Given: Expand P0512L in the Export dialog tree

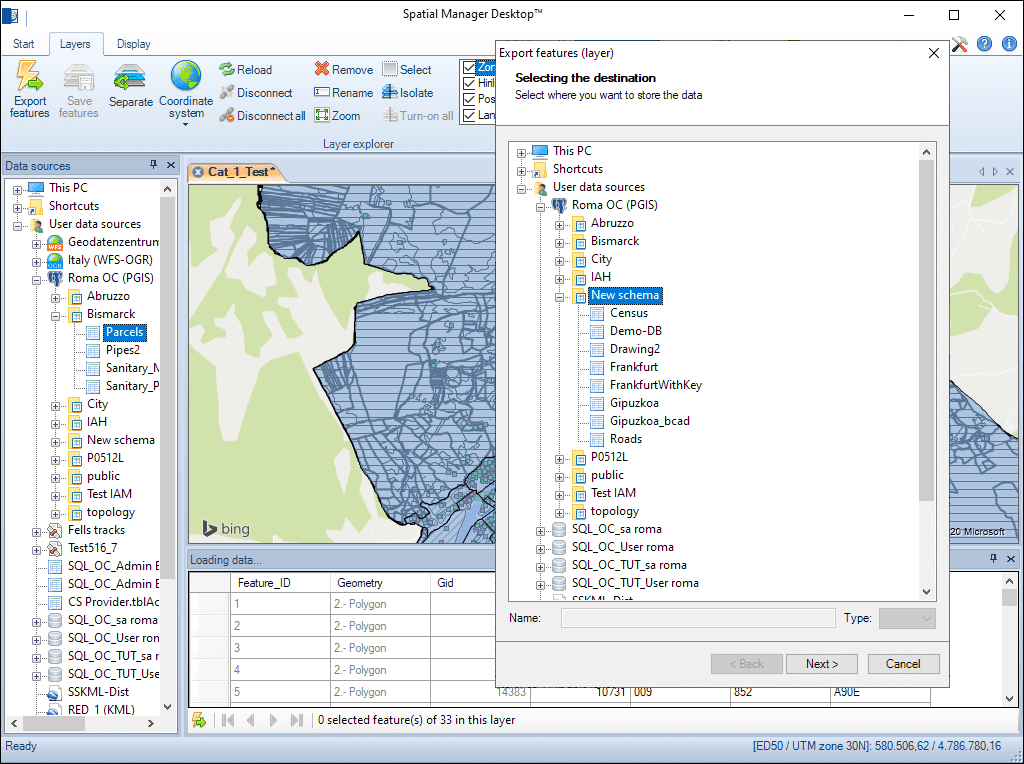Looking at the screenshot, I should (x=559, y=459).
